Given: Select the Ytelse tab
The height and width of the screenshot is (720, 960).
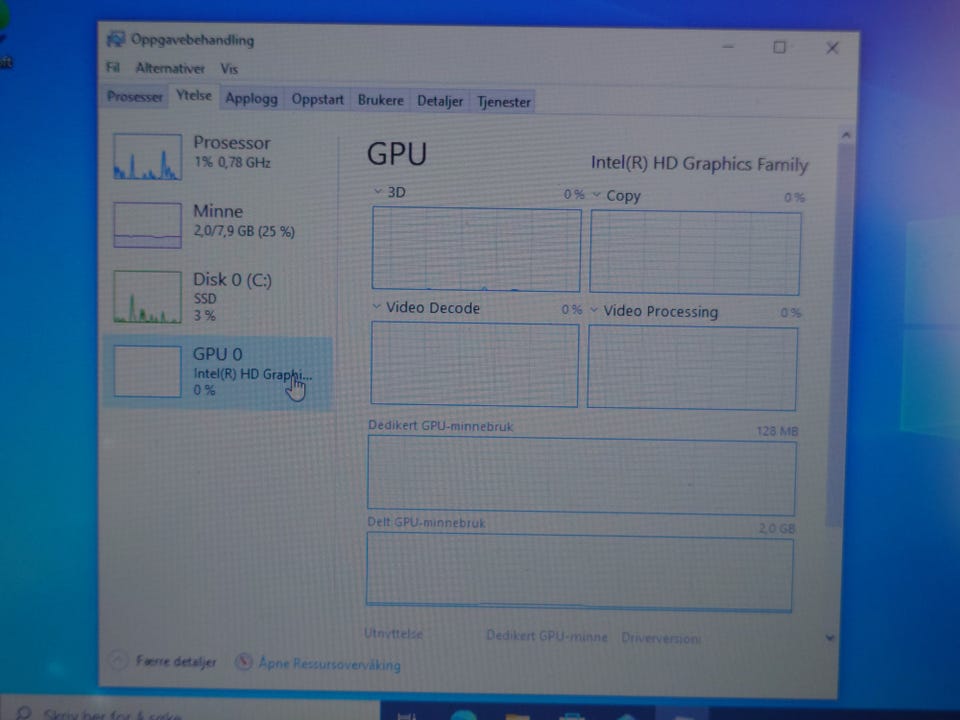Looking at the screenshot, I should (193, 96).
